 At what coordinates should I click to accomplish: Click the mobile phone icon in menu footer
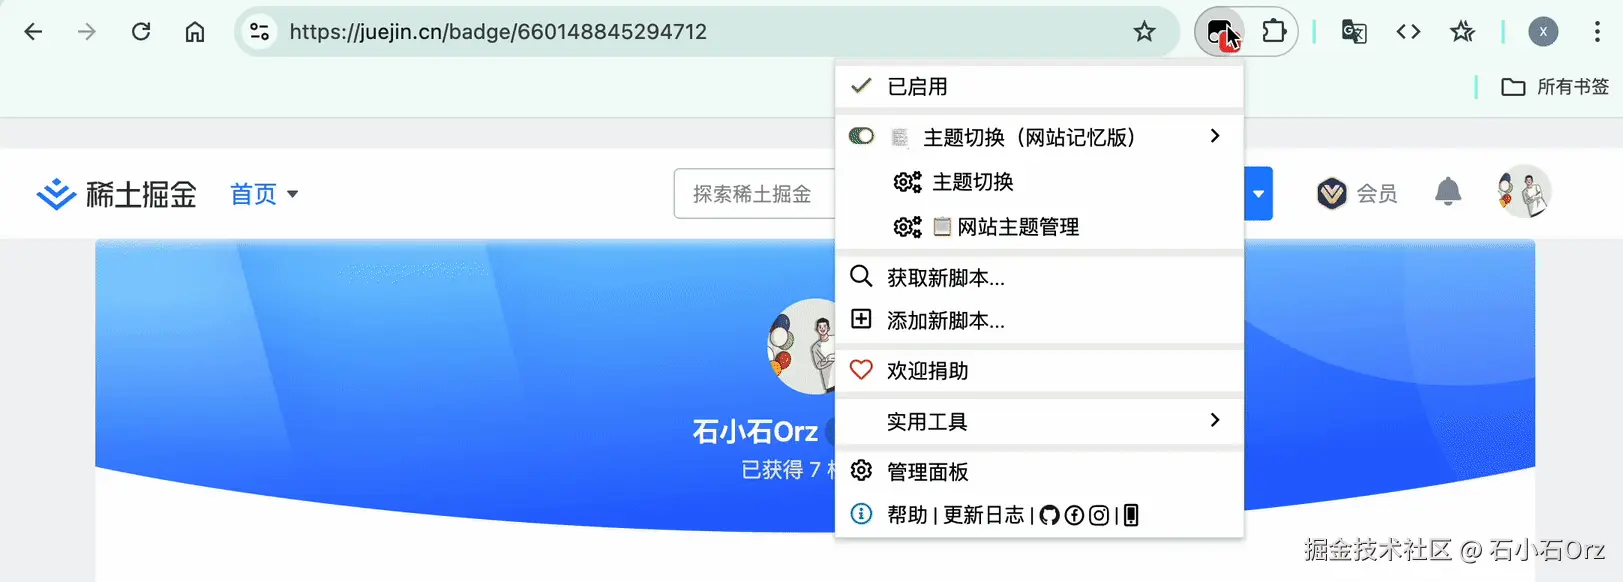1131,515
